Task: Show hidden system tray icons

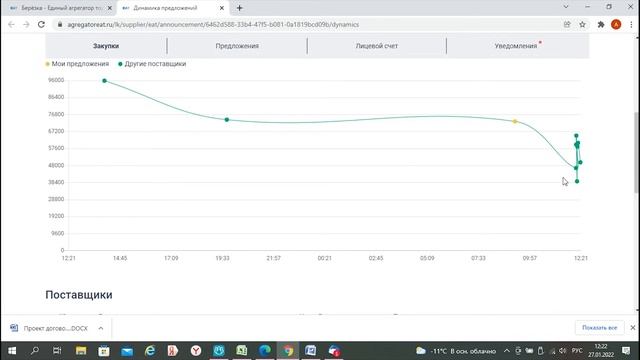Action: [x=507, y=351]
